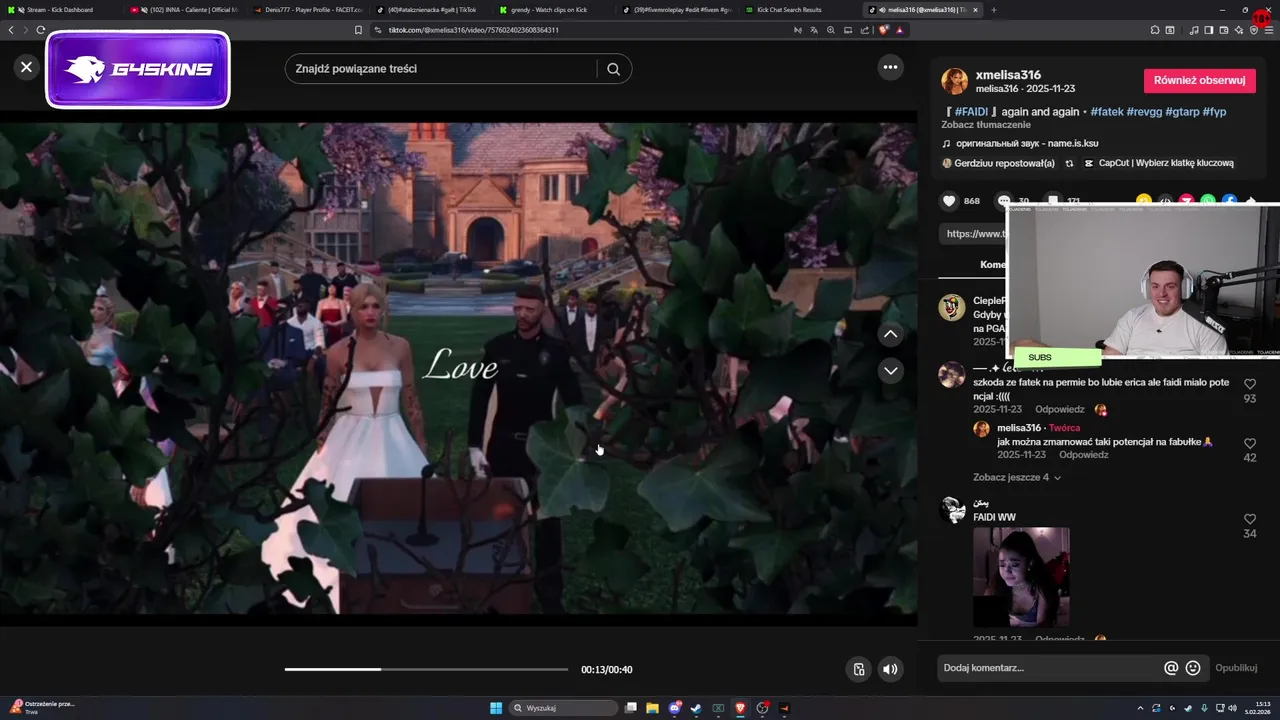Image resolution: width=1280 pixels, height=720 pixels.
Task: Open xmelisa316 profile avatar
Action: pyautogui.click(x=955, y=81)
